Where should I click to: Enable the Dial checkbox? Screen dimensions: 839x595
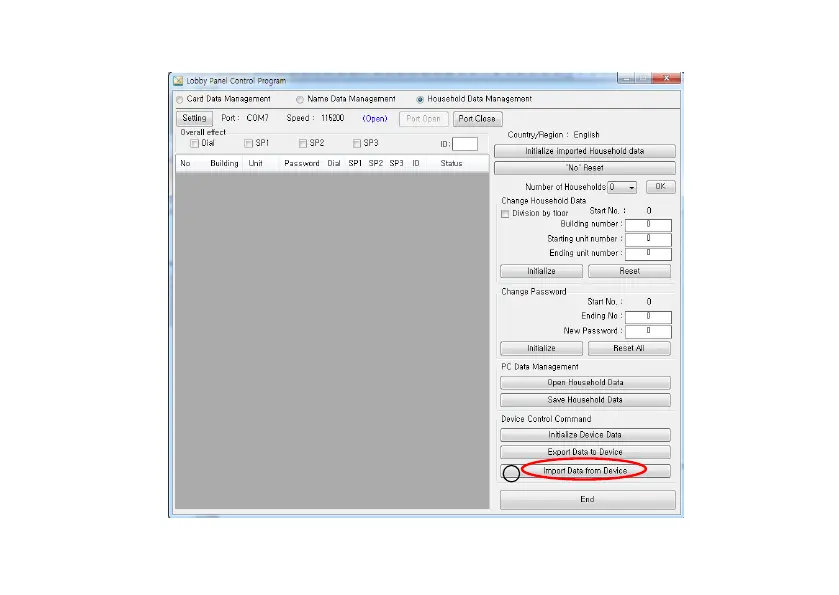(x=194, y=143)
